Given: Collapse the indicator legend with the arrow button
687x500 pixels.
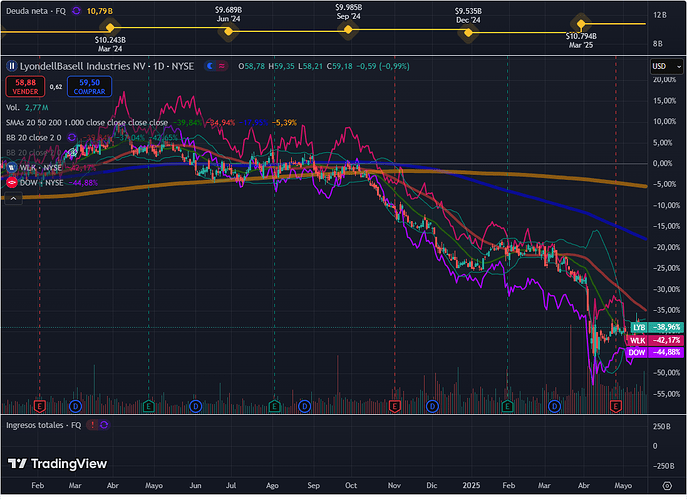Looking at the screenshot, I should click(x=14, y=199).
